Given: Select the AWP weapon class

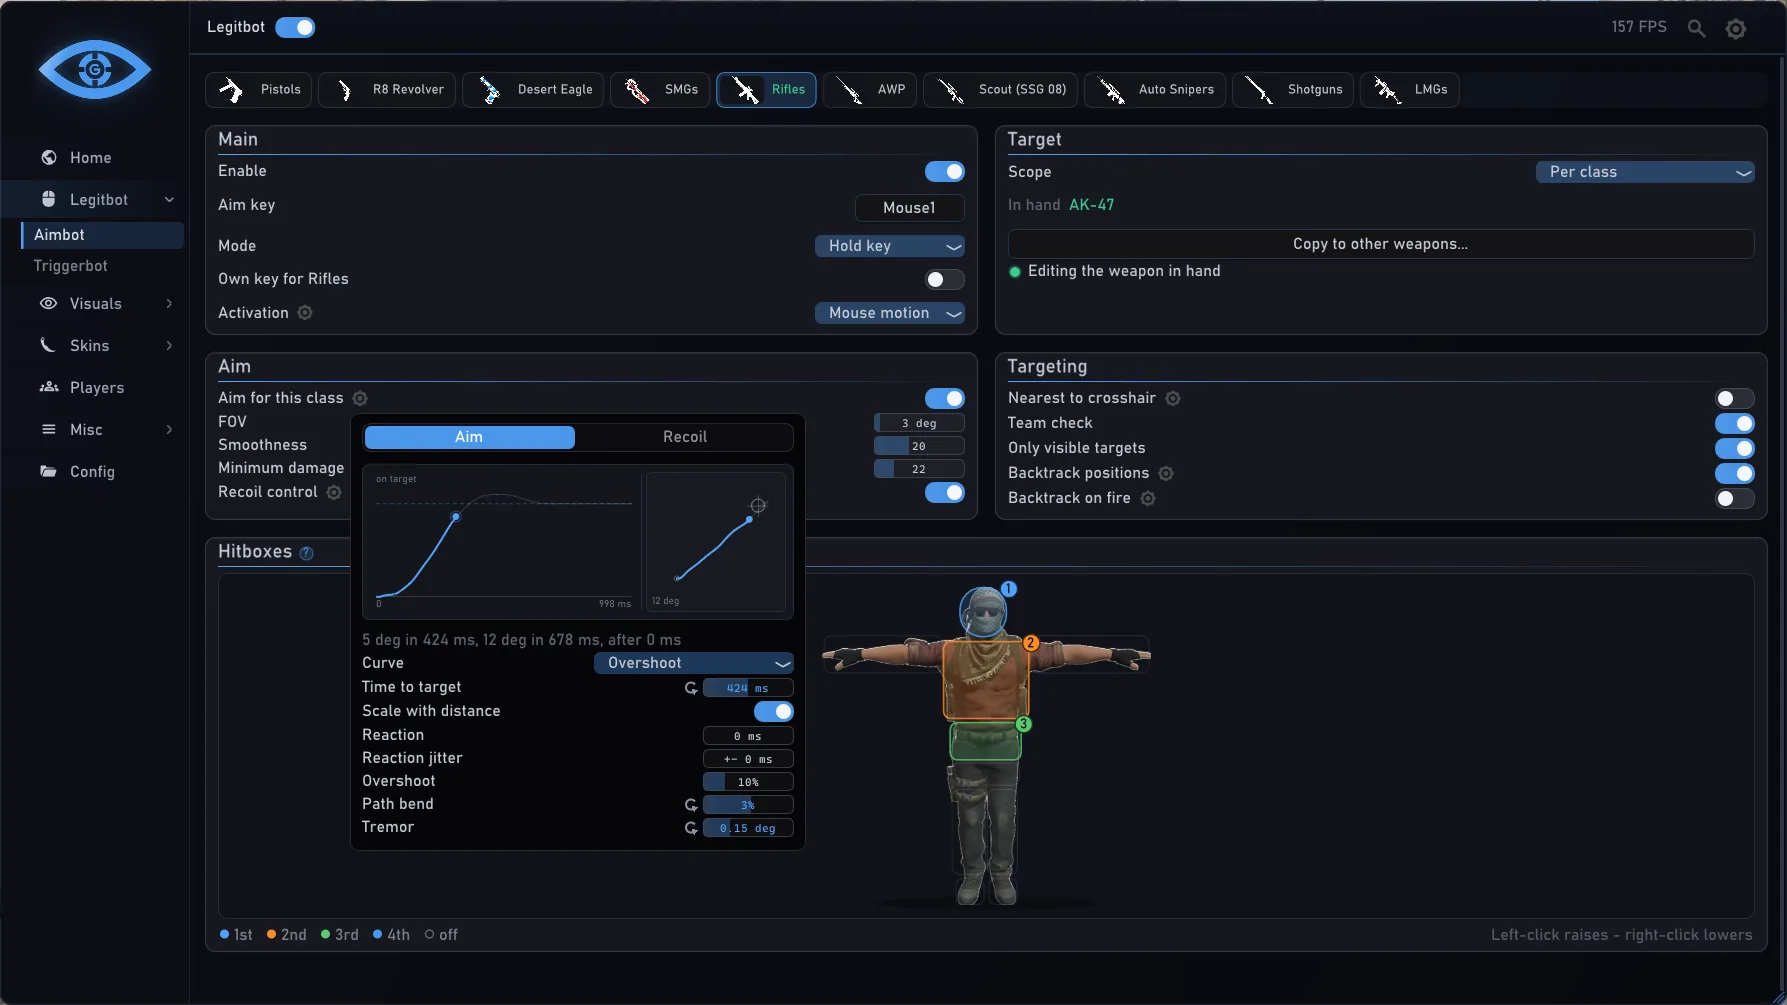Looking at the screenshot, I should (x=870, y=90).
